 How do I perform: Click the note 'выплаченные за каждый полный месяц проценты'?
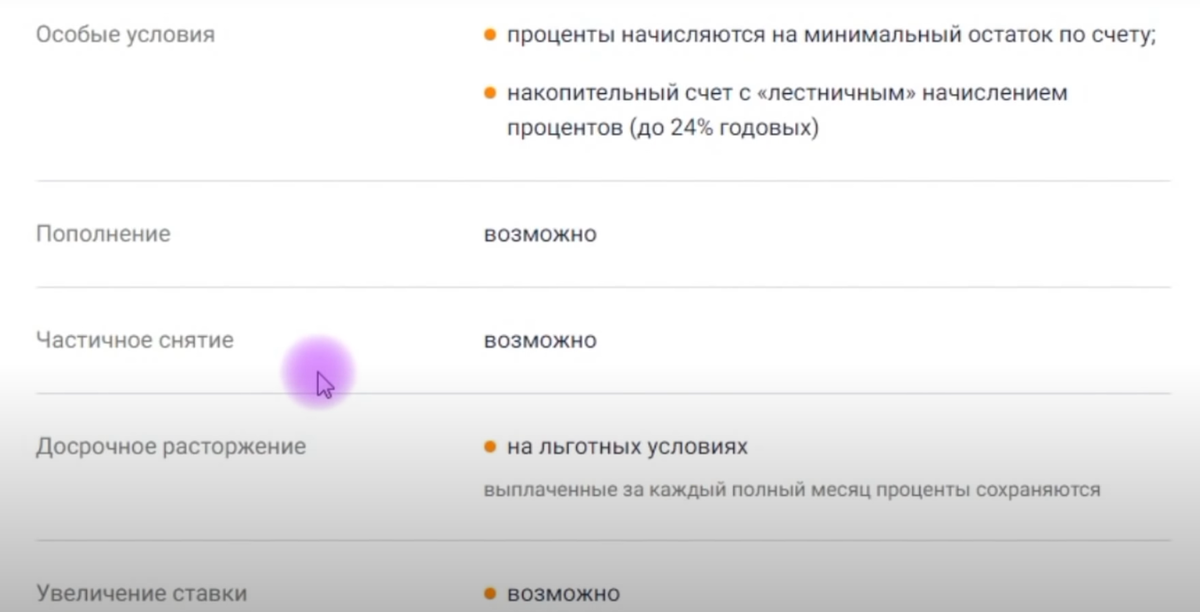(732, 490)
